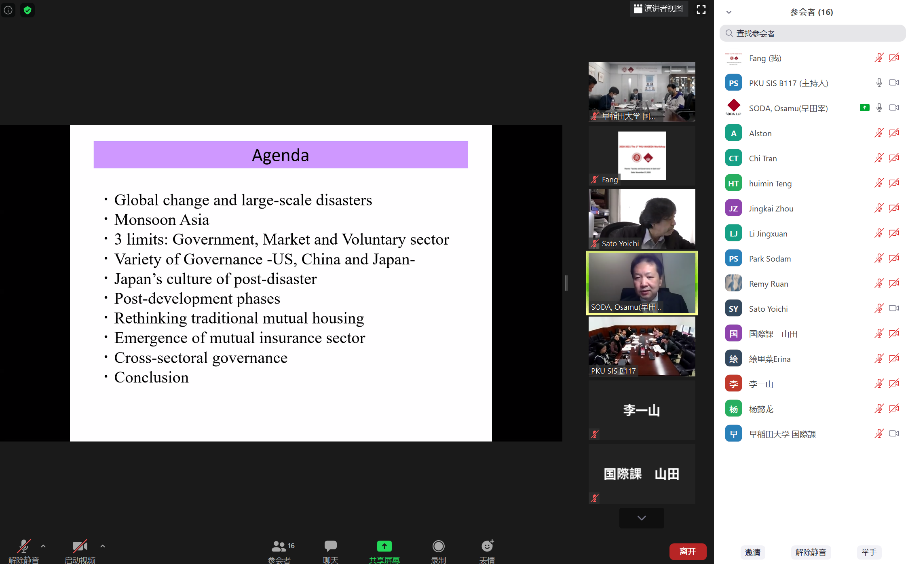Image resolution: width=908 pixels, height=564 pixels.
Task: Click the green share screen icon
Action: pyautogui.click(x=384, y=547)
